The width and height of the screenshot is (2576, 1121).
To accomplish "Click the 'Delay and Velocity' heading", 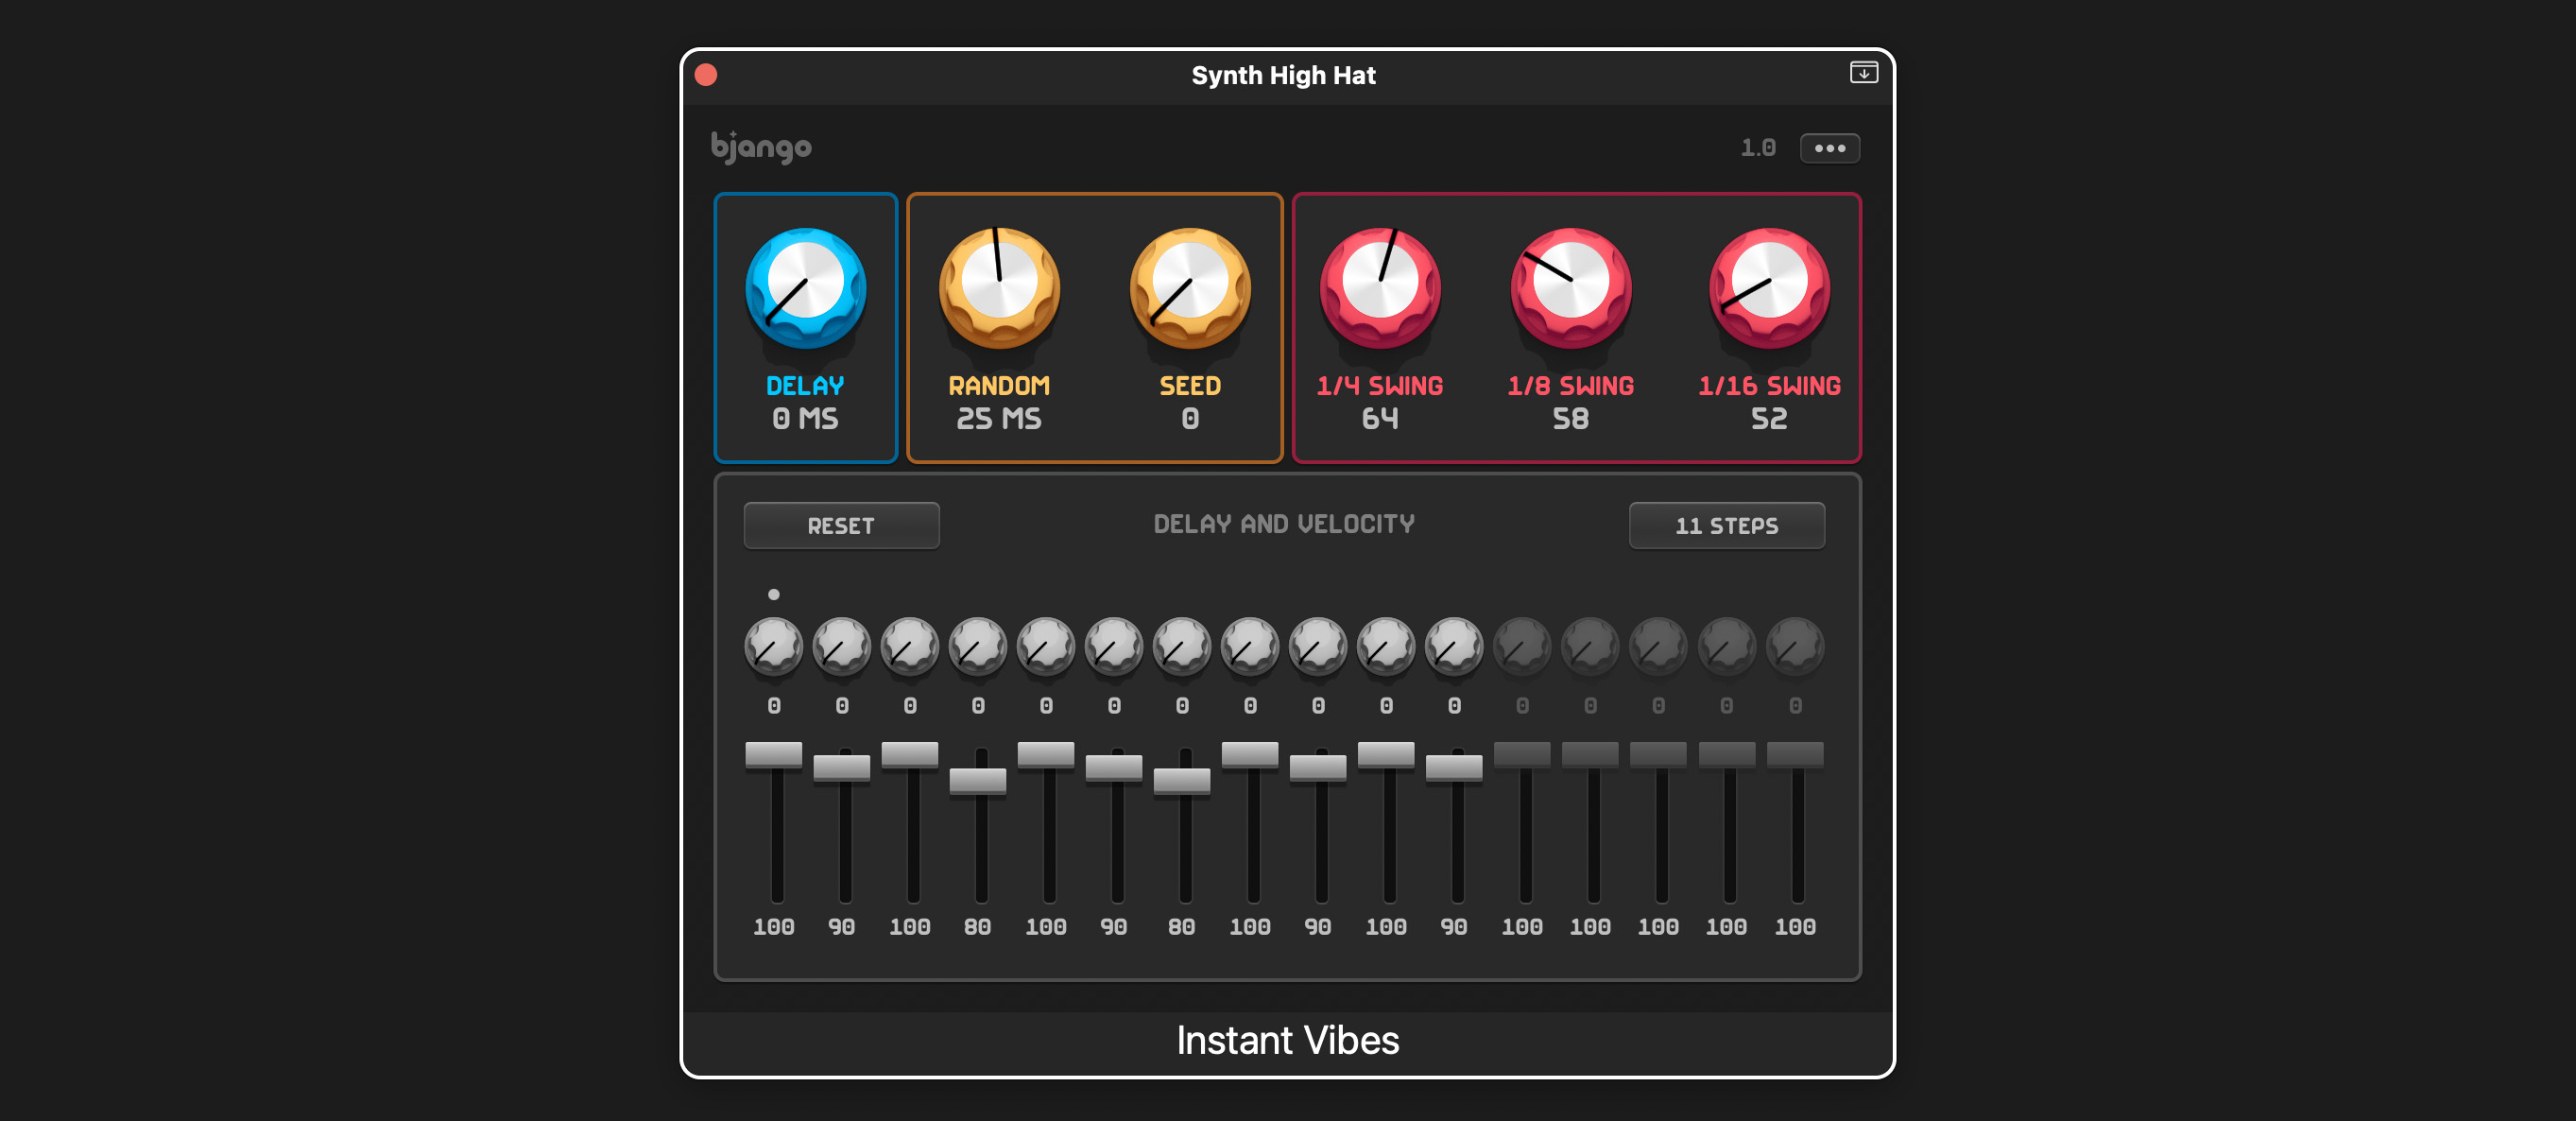I will coord(1284,524).
